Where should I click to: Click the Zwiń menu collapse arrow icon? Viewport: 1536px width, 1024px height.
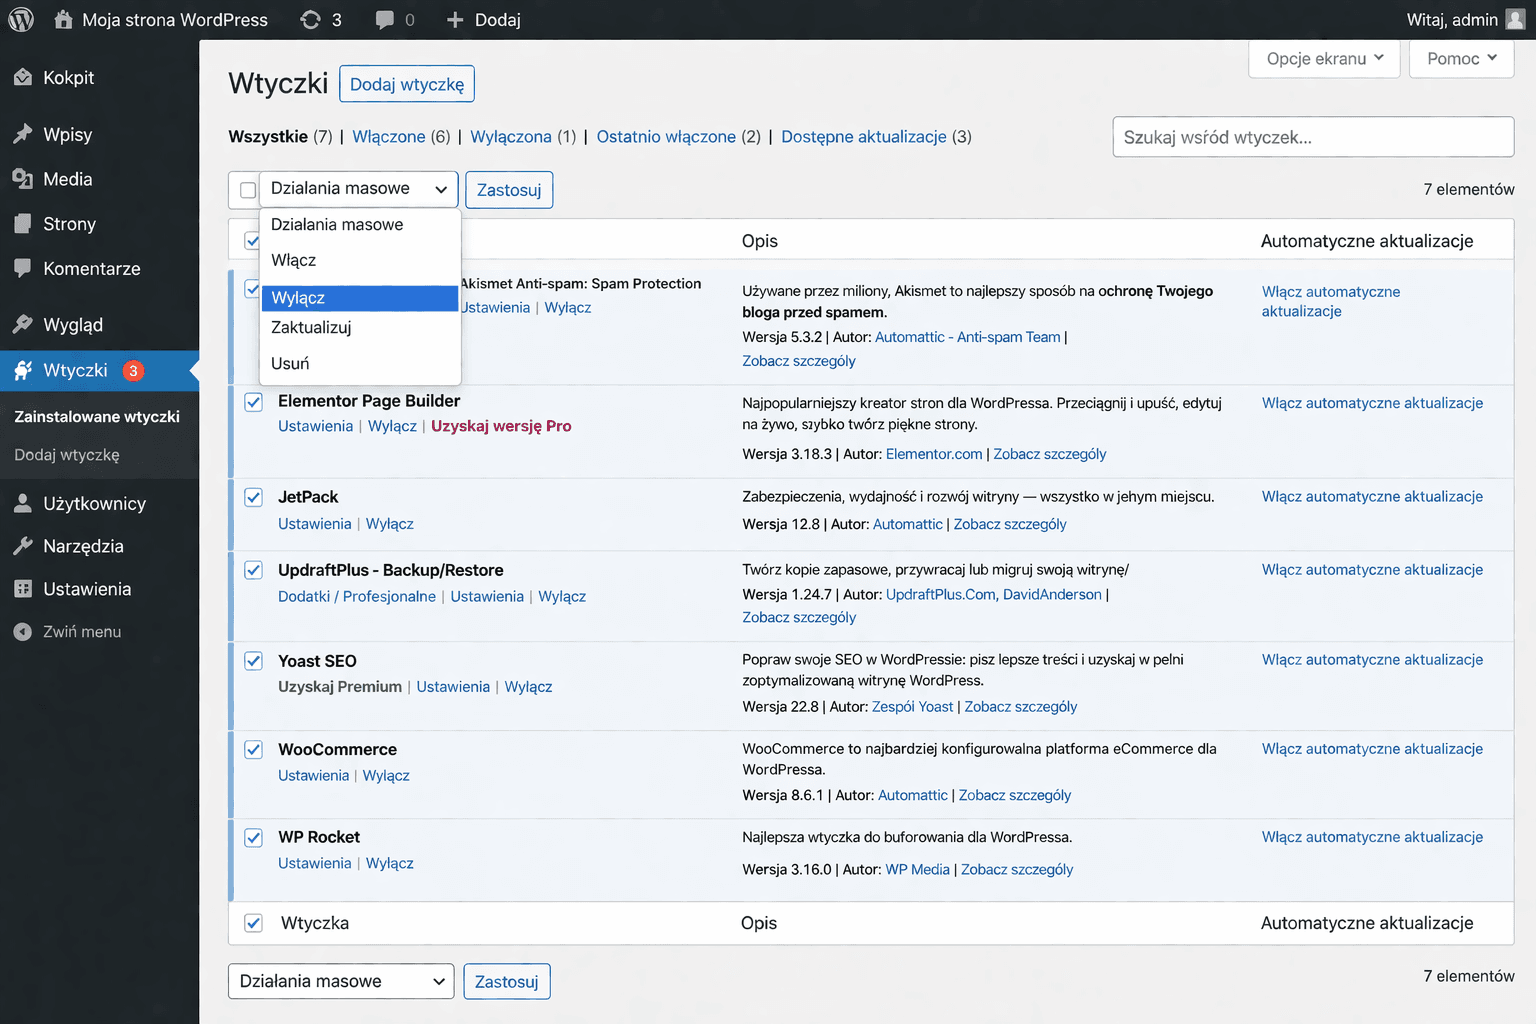tap(23, 632)
